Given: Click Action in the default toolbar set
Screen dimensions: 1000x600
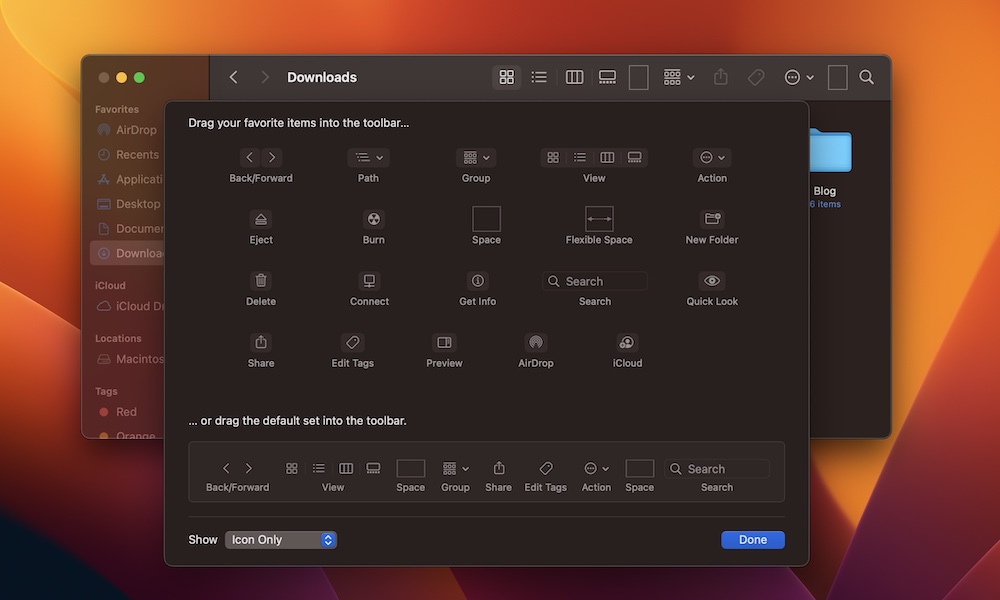Looking at the screenshot, I should point(596,476).
